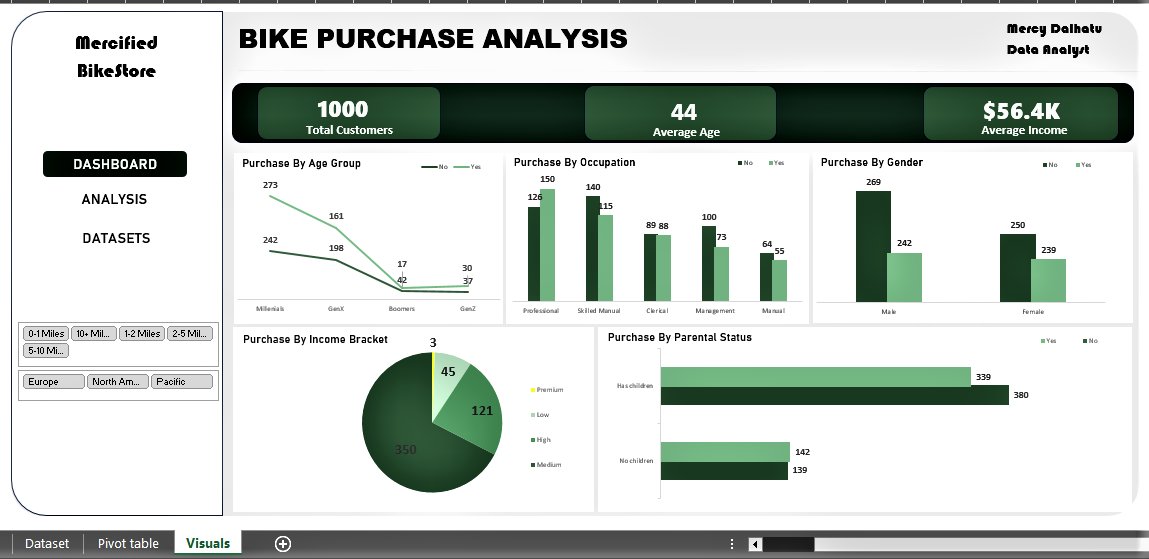
Task: Go to the ANALYSIS page
Action: (x=114, y=199)
